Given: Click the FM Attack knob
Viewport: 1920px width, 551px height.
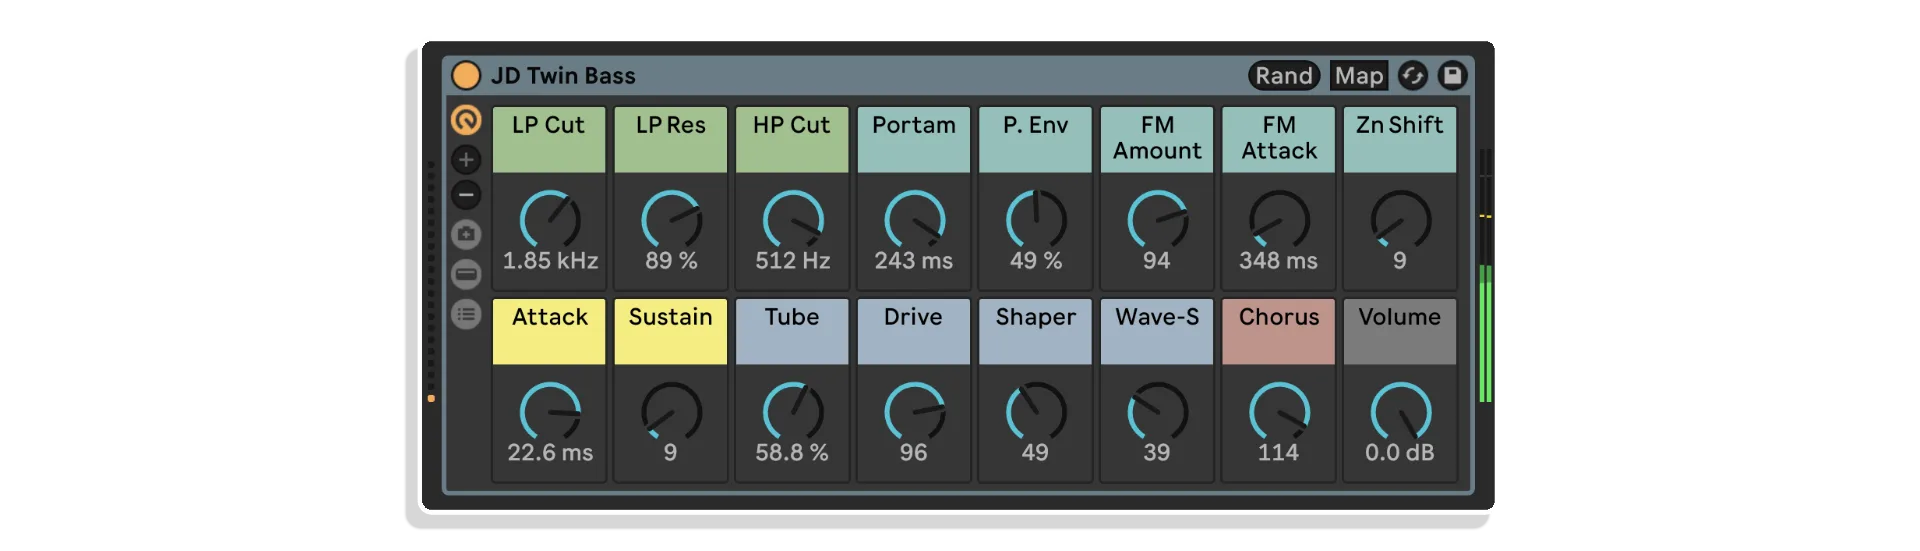Looking at the screenshot, I should [x=1279, y=220].
